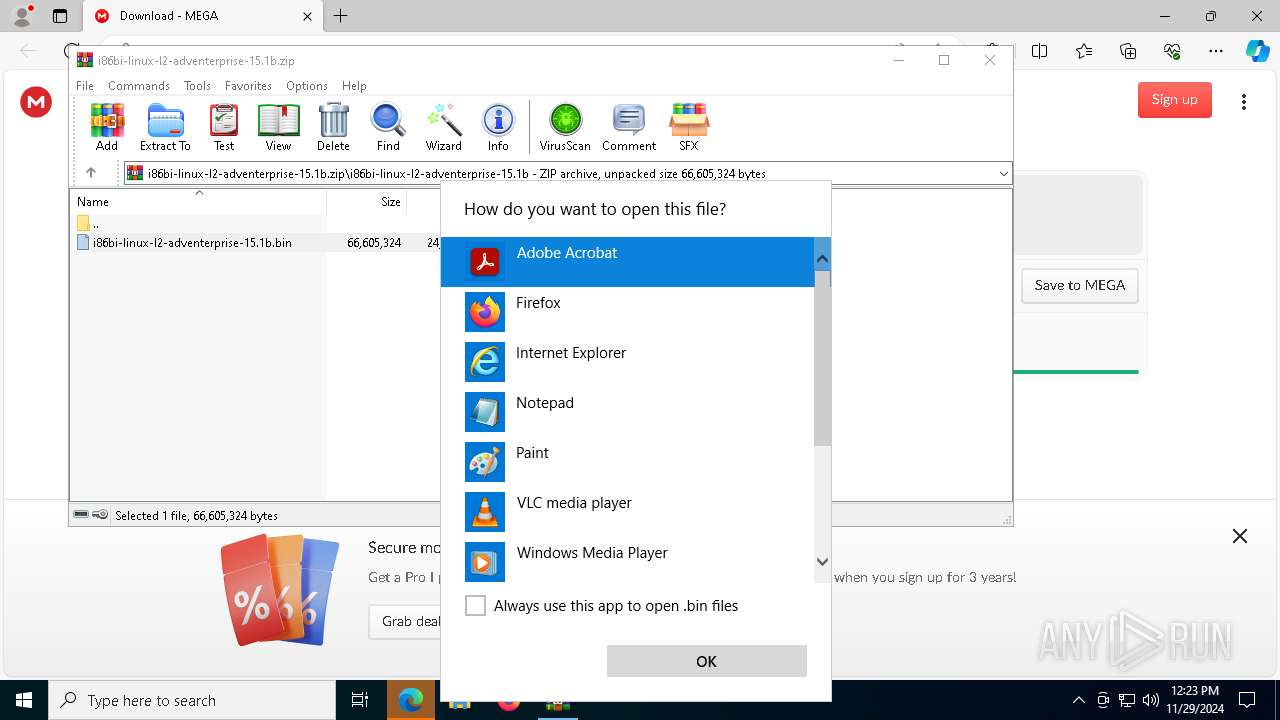The width and height of the screenshot is (1280, 720).
Task: Click the MEGA logo icon
Action: [36, 102]
